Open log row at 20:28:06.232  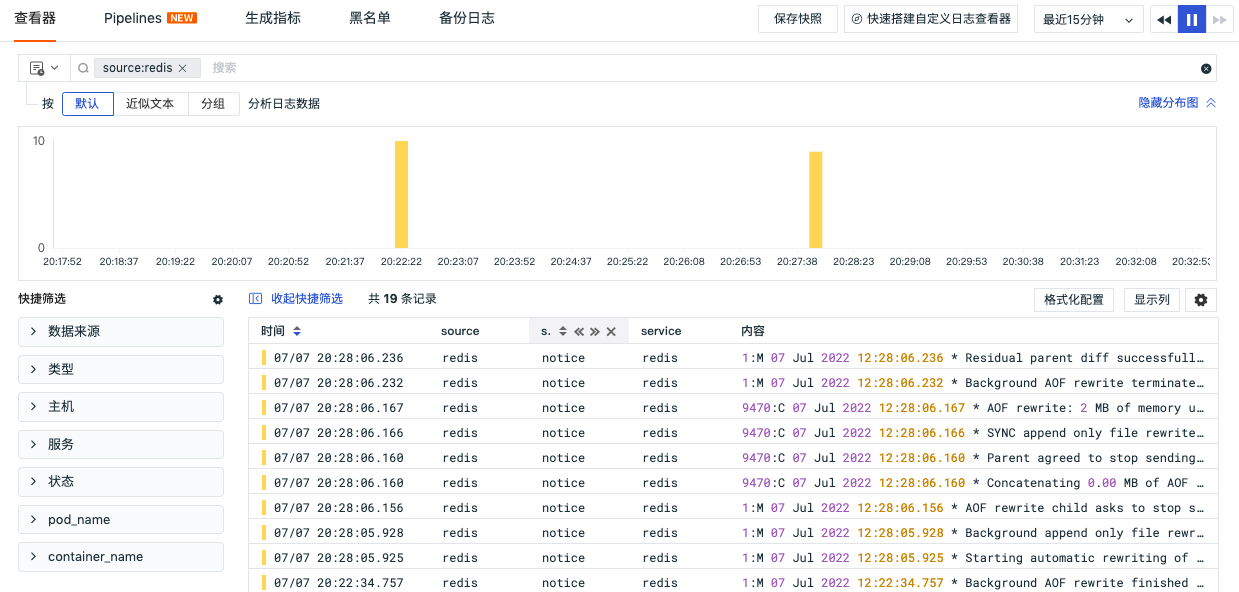pos(733,383)
